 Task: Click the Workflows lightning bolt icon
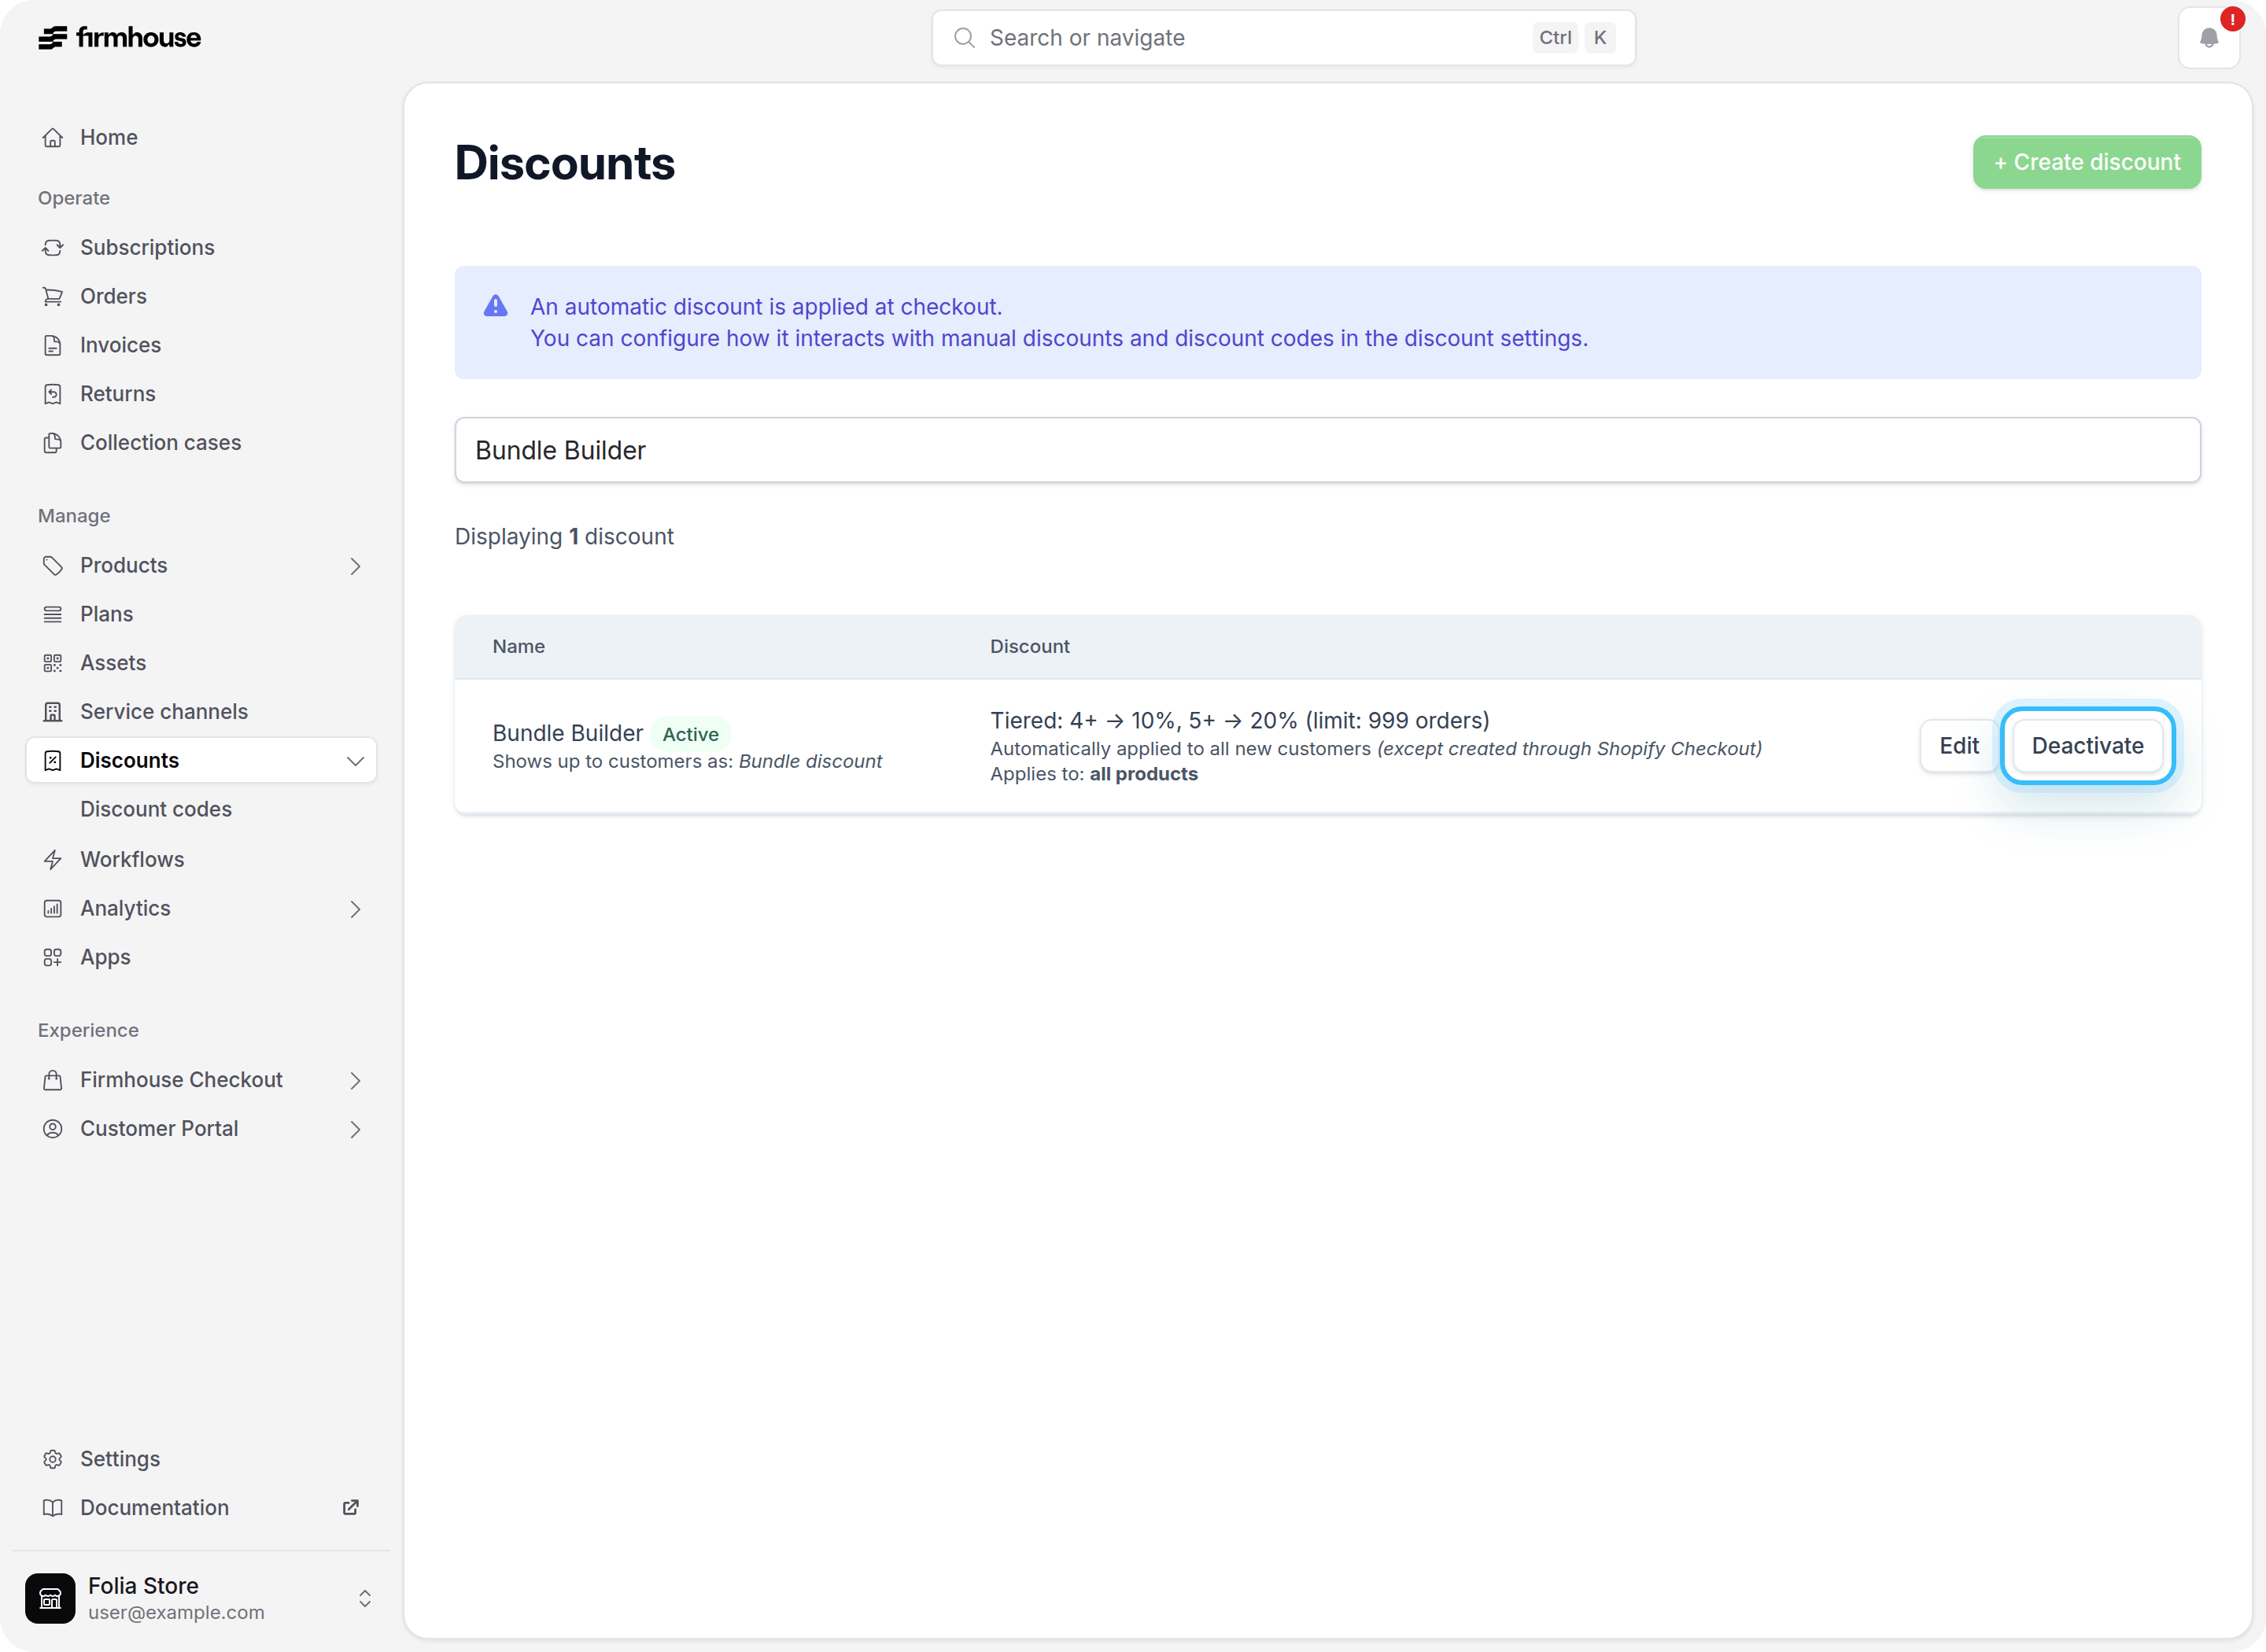click(53, 860)
